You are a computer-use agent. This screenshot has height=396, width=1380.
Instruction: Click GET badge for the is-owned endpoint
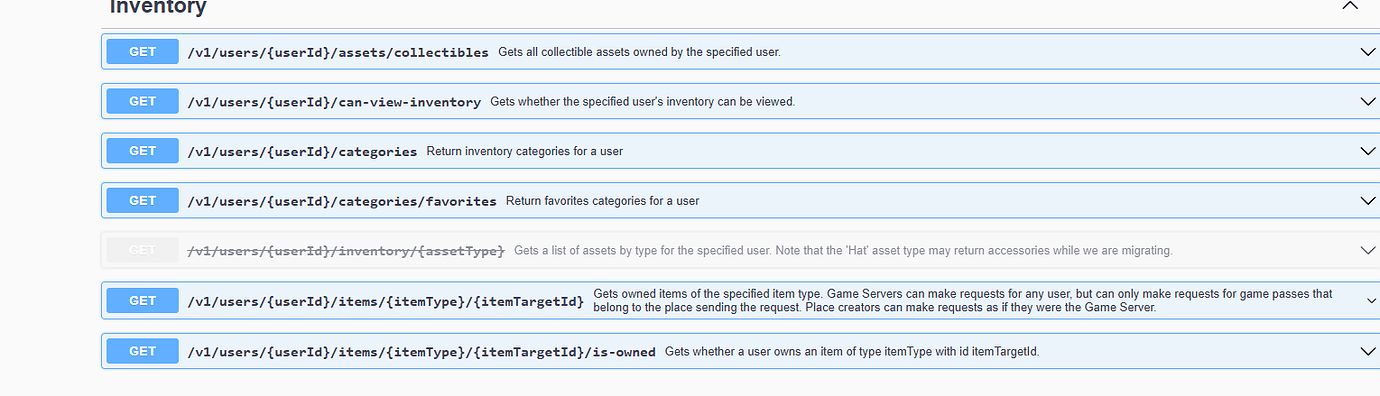coord(143,351)
